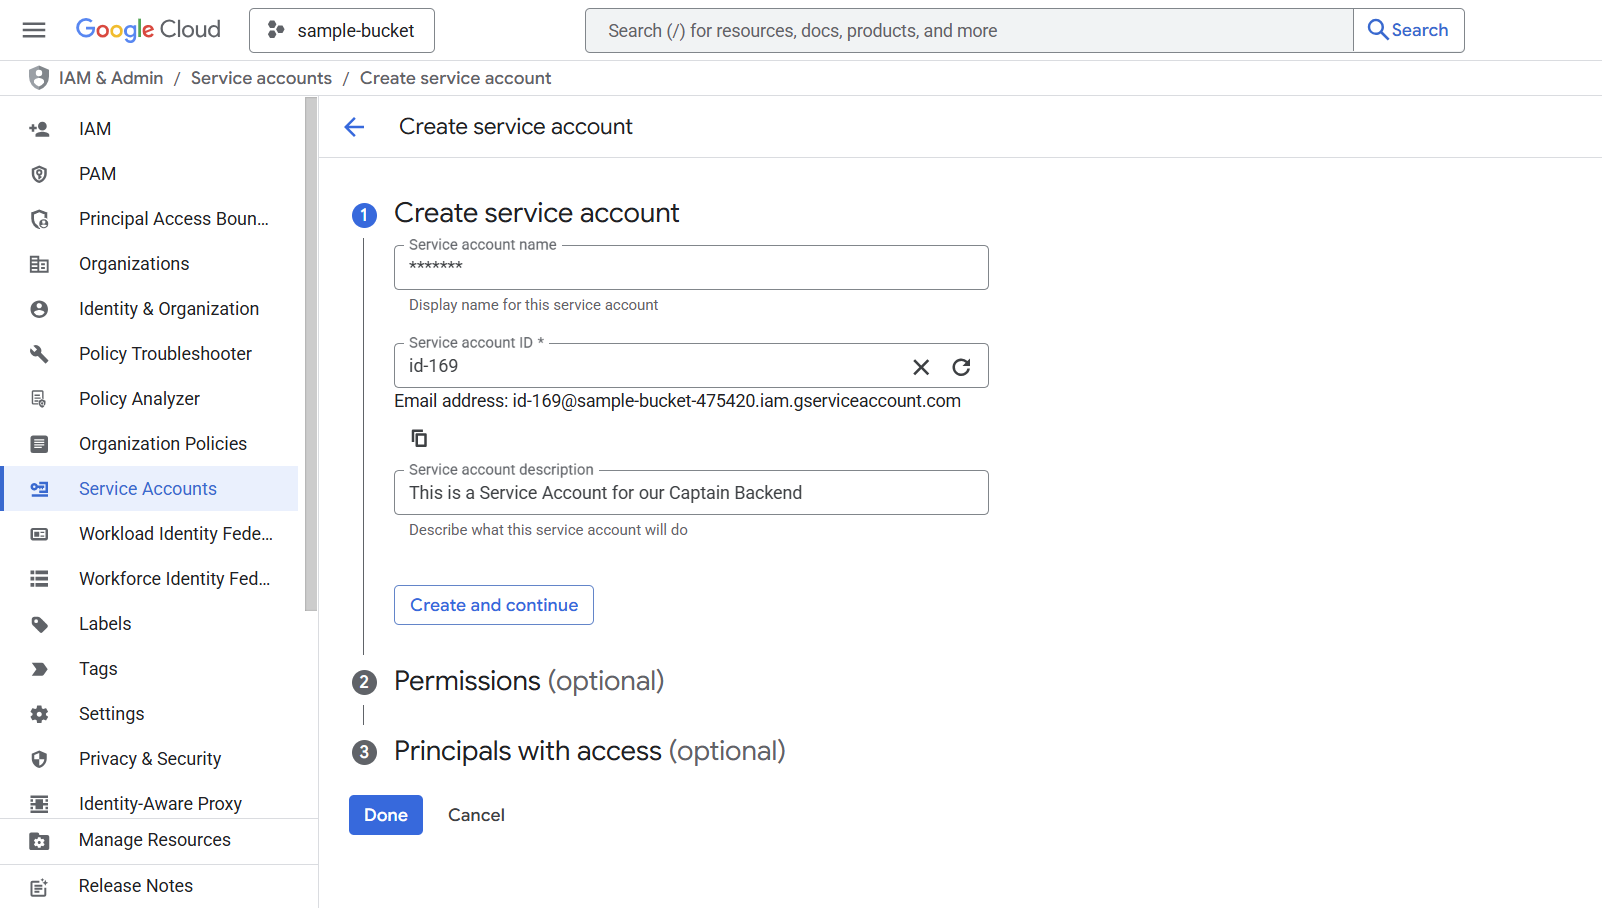The height and width of the screenshot is (908, 1602).
Task: Open Identity-Aware Proxy in the sidebar
Action: click(160, 803)
